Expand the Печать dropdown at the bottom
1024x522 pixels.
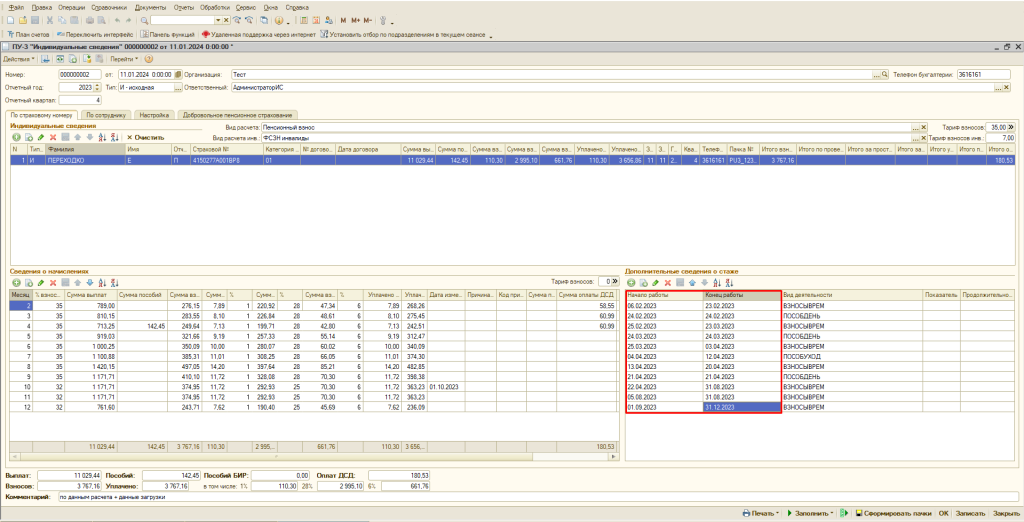click(761, 513)
